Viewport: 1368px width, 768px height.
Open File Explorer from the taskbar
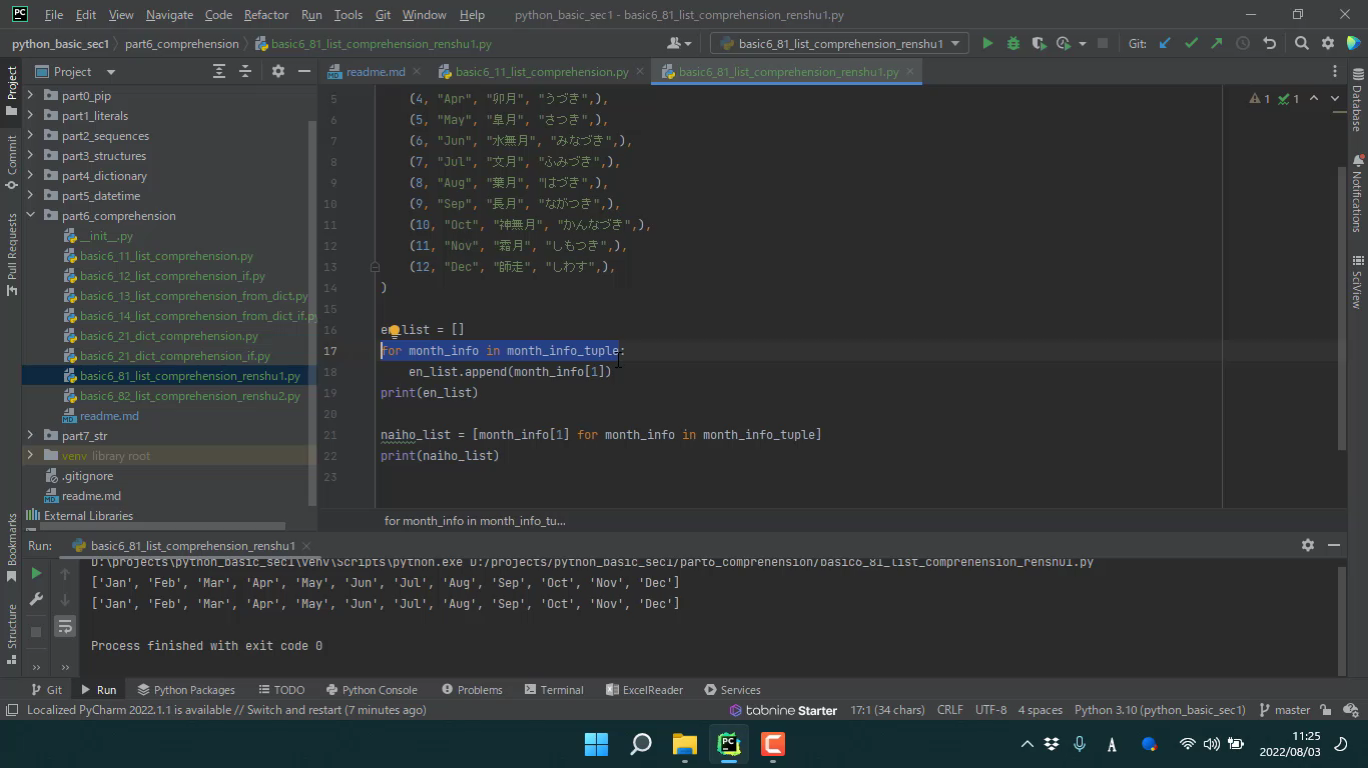(x=684, y=744)
